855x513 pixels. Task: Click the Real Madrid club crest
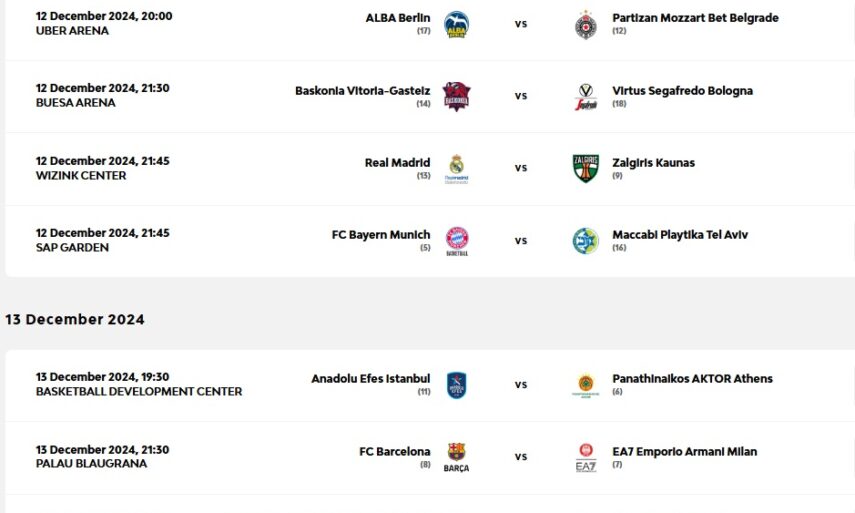[456, 167]
